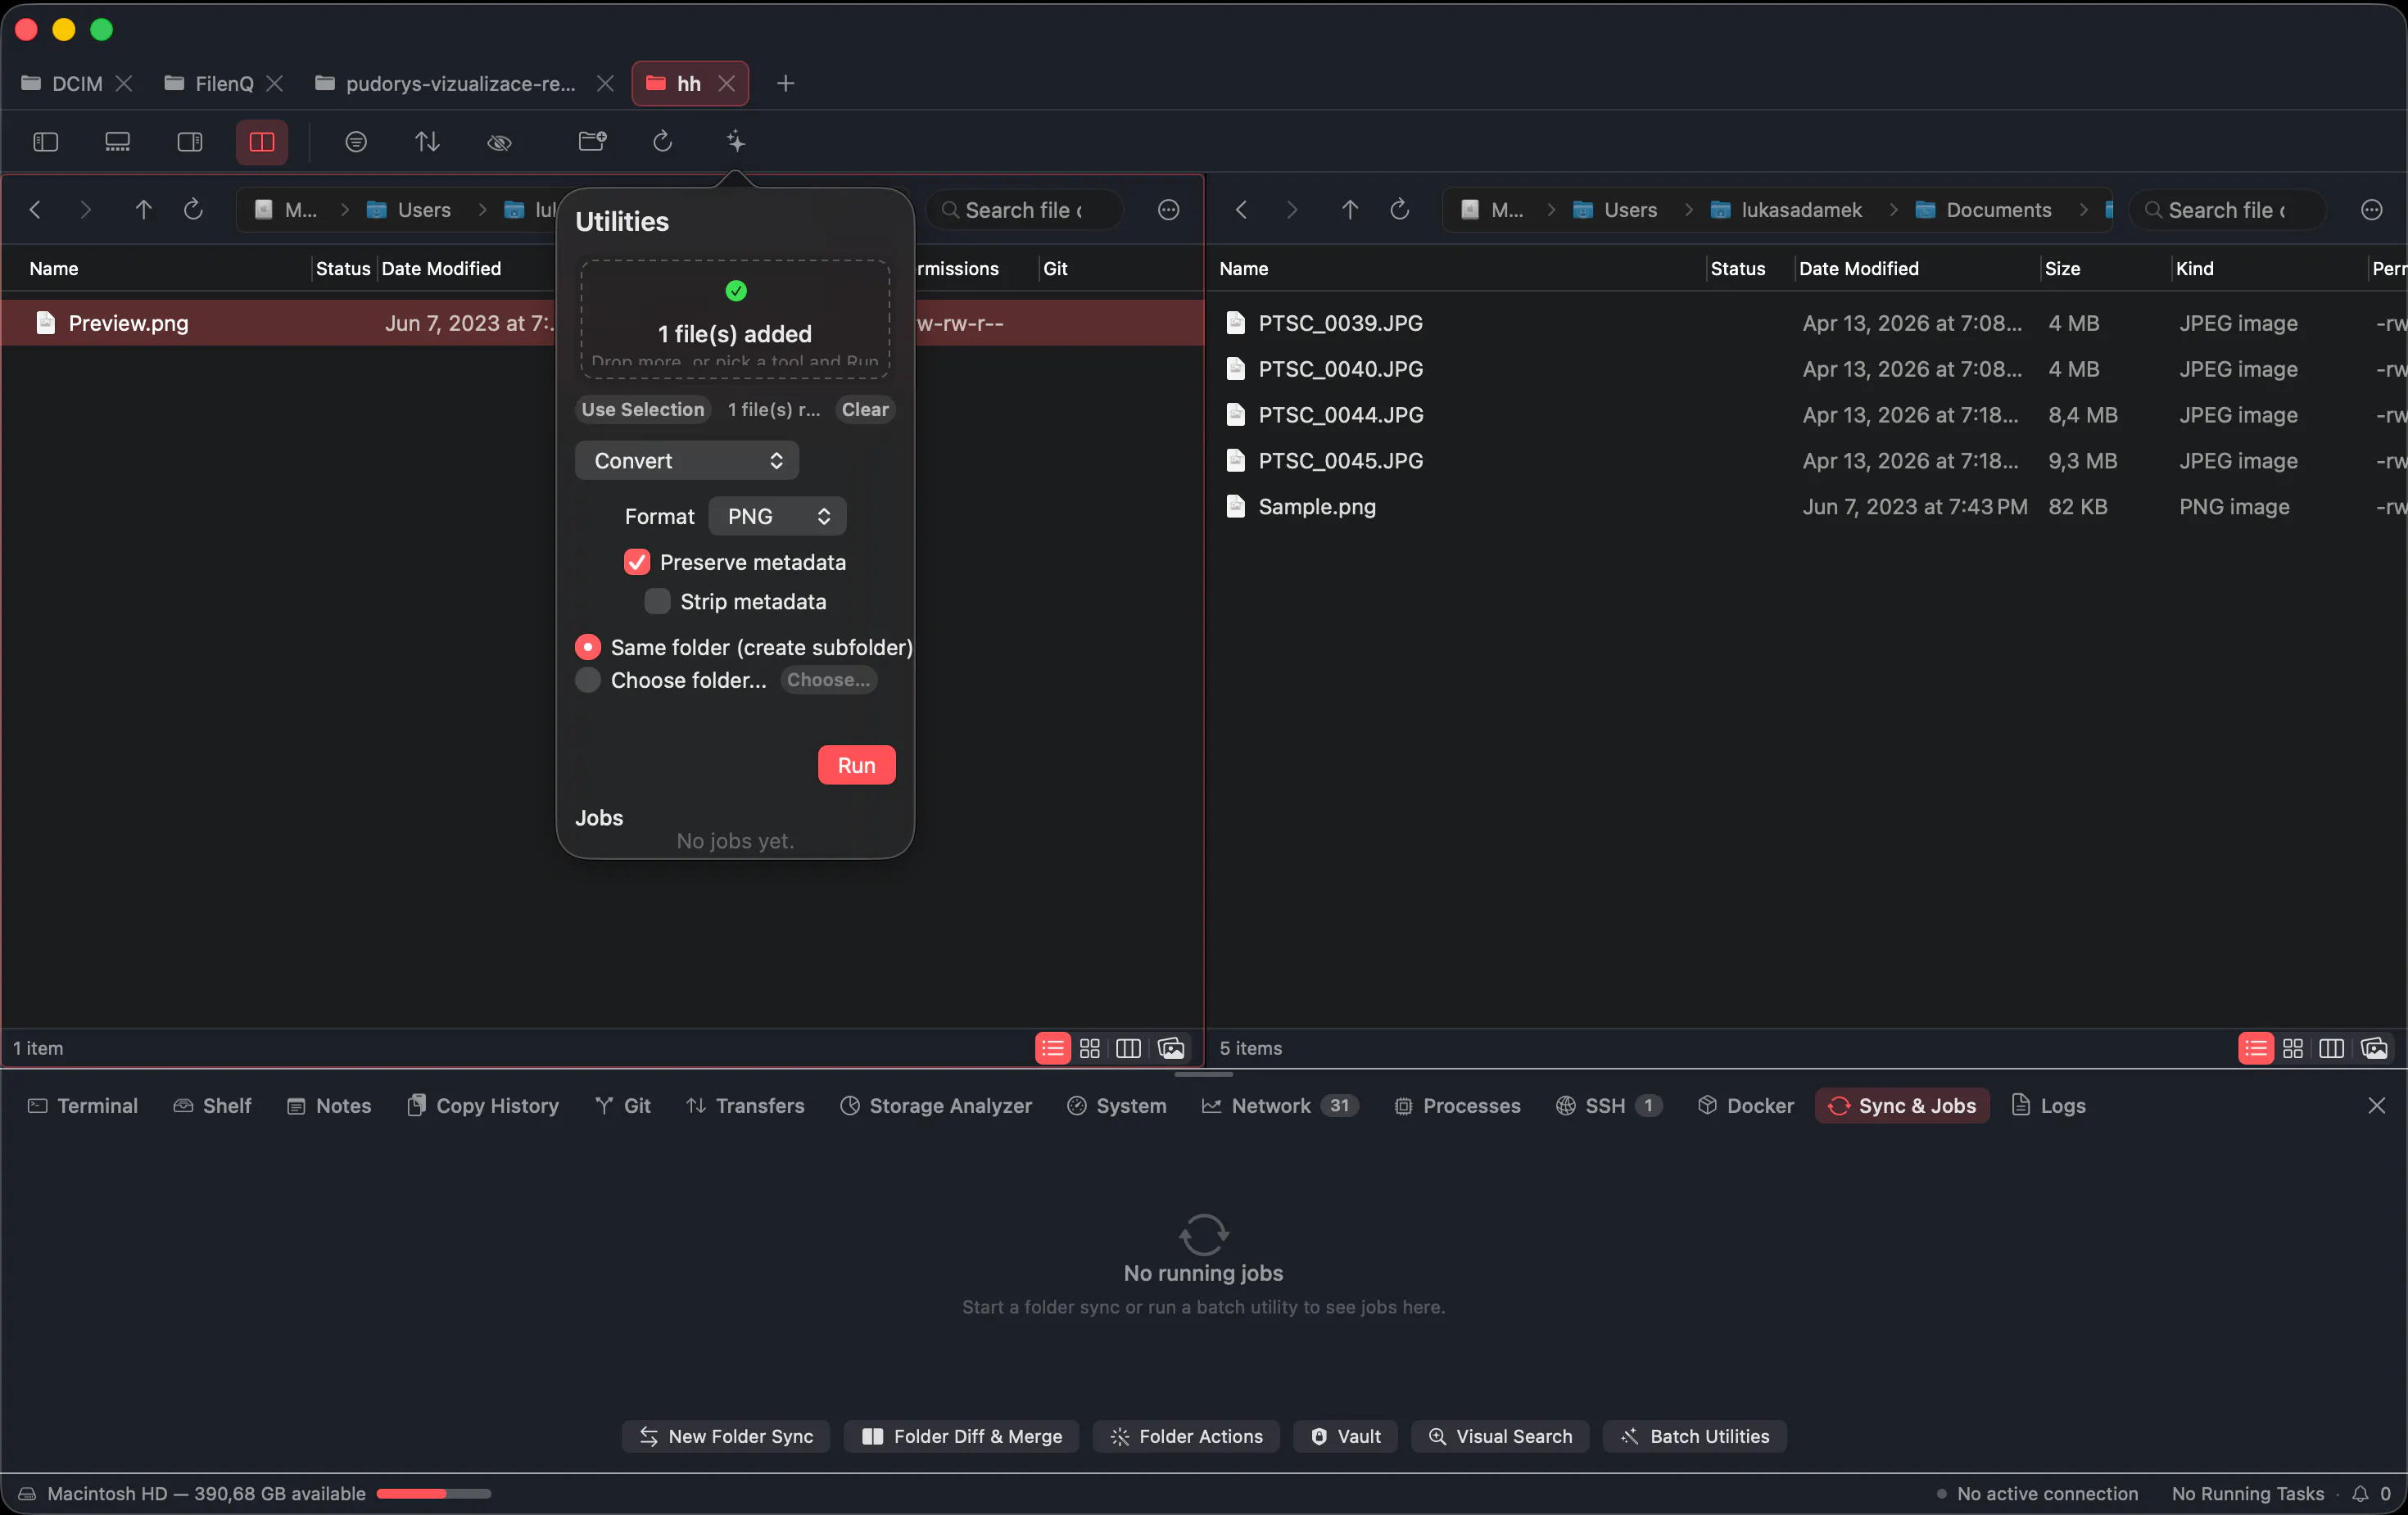Toggle the bottom panel layout icon
Viewport: 2408px width, 1515px height.
pos(118,142)
